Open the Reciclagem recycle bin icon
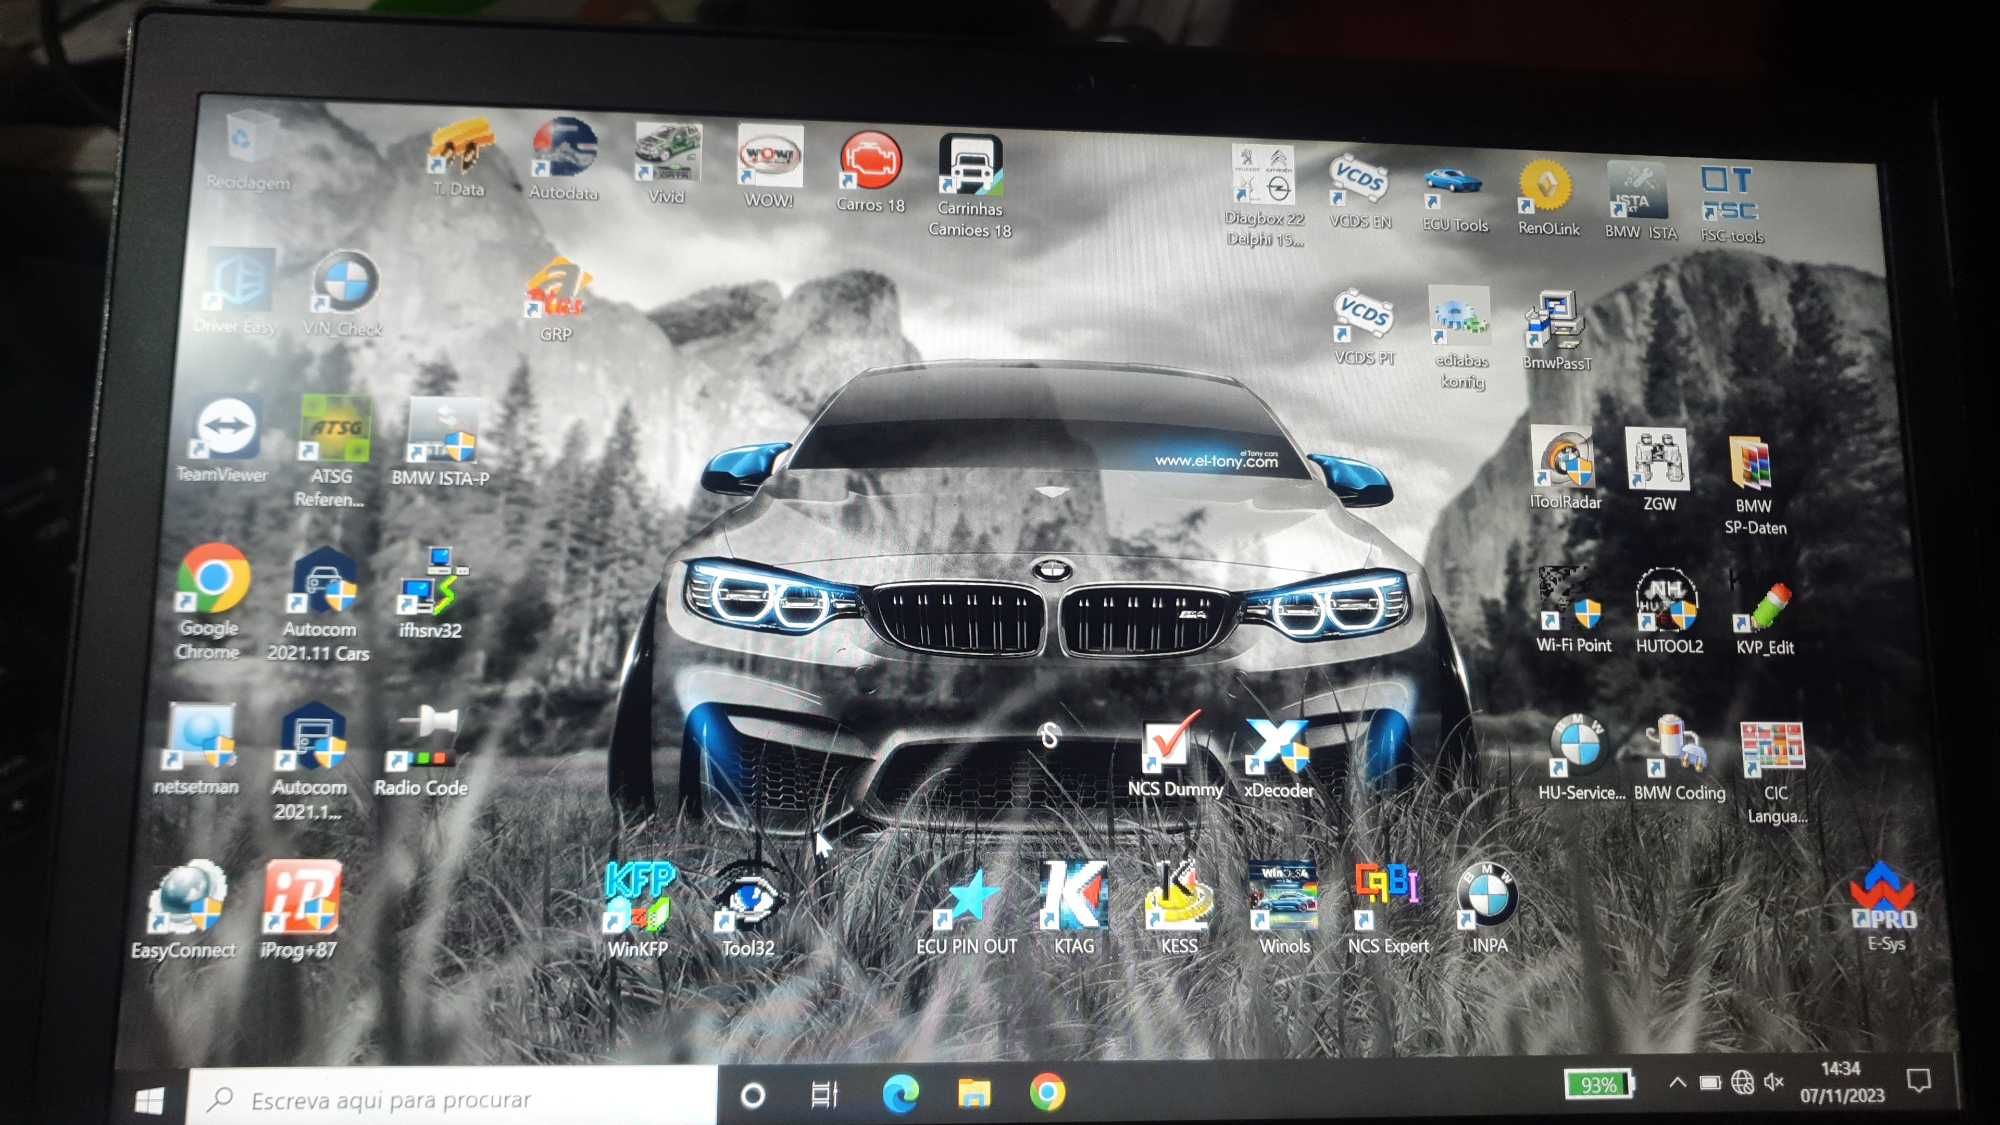 247,150
